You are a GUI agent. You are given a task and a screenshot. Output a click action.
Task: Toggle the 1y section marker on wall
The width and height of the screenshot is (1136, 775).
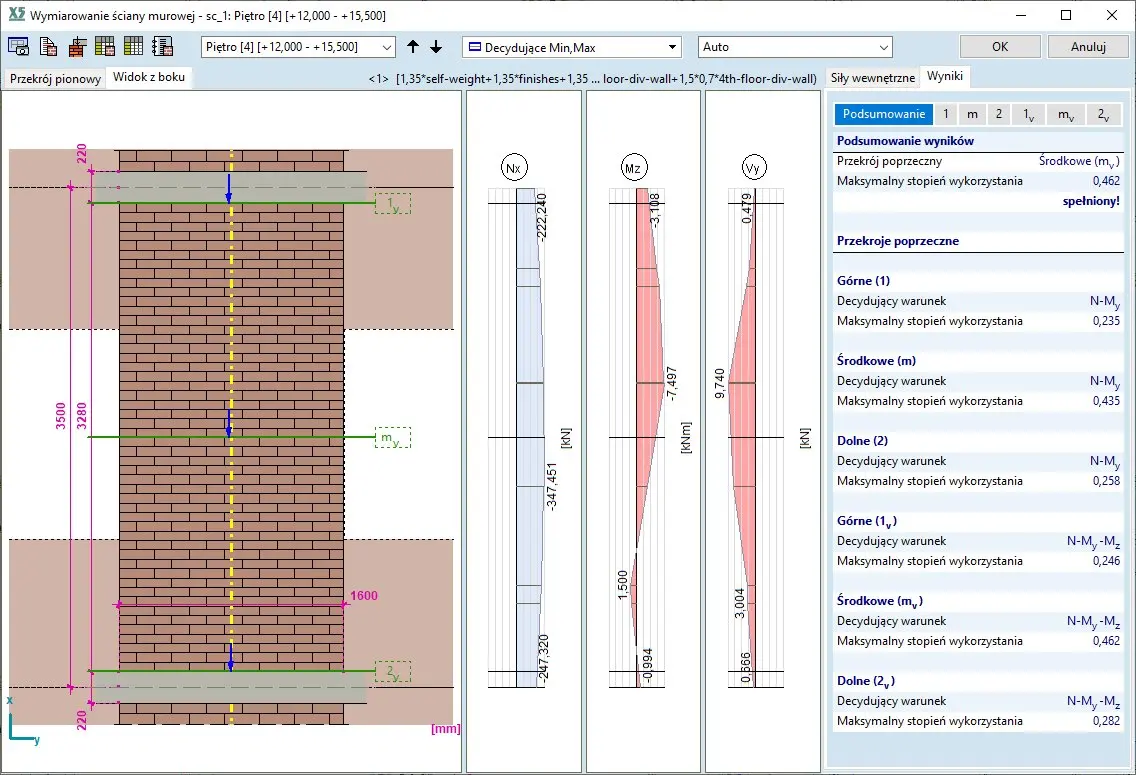pyautogui.click(x=392, y=204)
